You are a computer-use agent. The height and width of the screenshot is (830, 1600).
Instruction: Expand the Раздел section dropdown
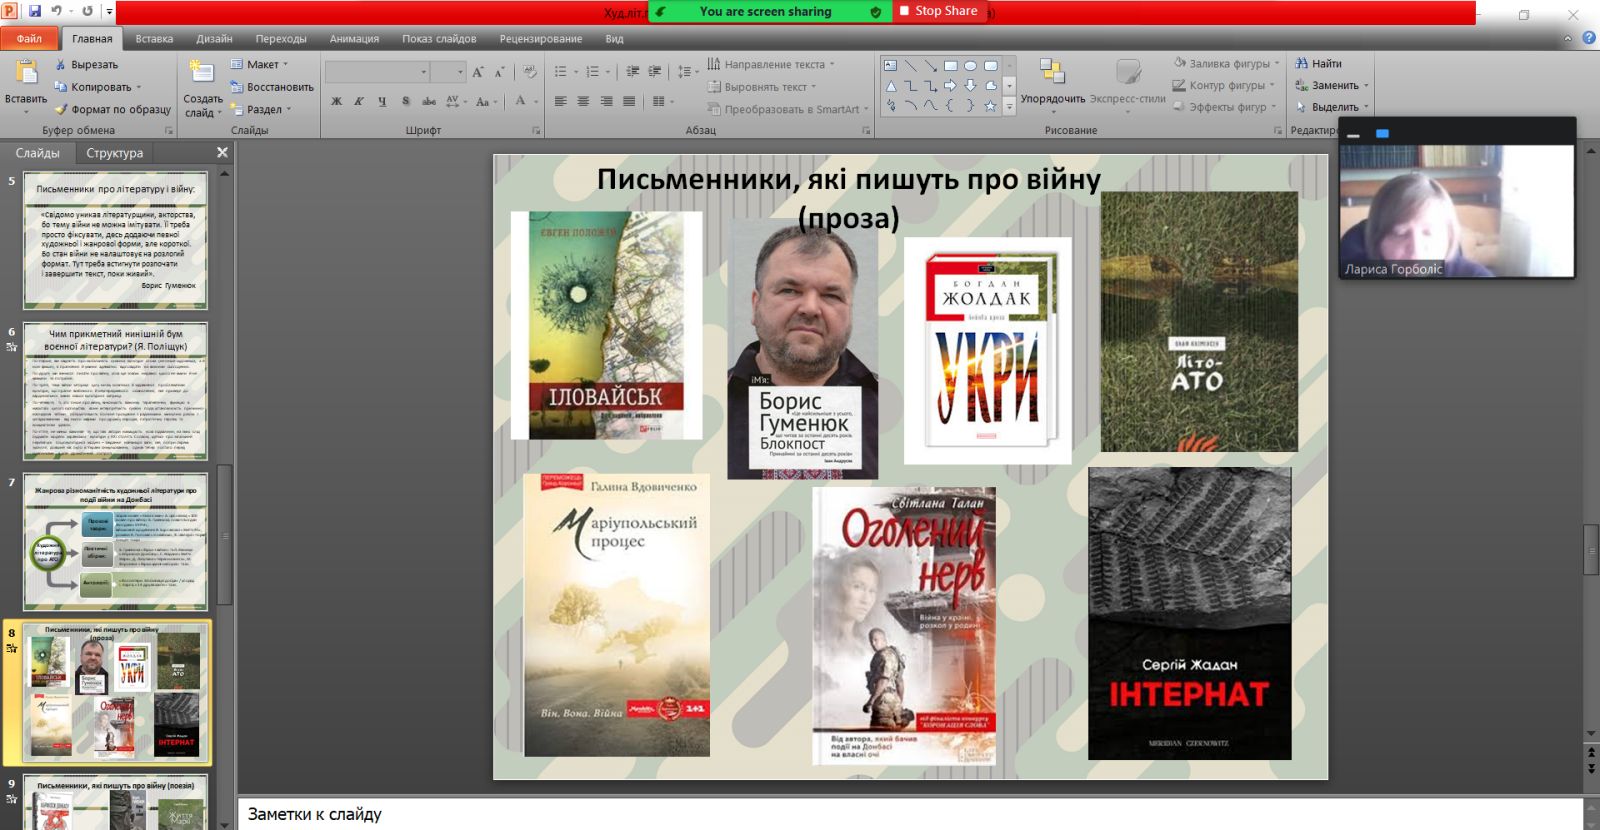(x=263, y=109)
